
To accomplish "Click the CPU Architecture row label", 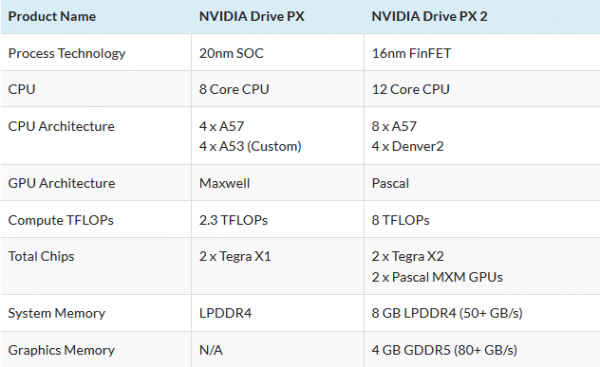I will click(x=61, y=126).
